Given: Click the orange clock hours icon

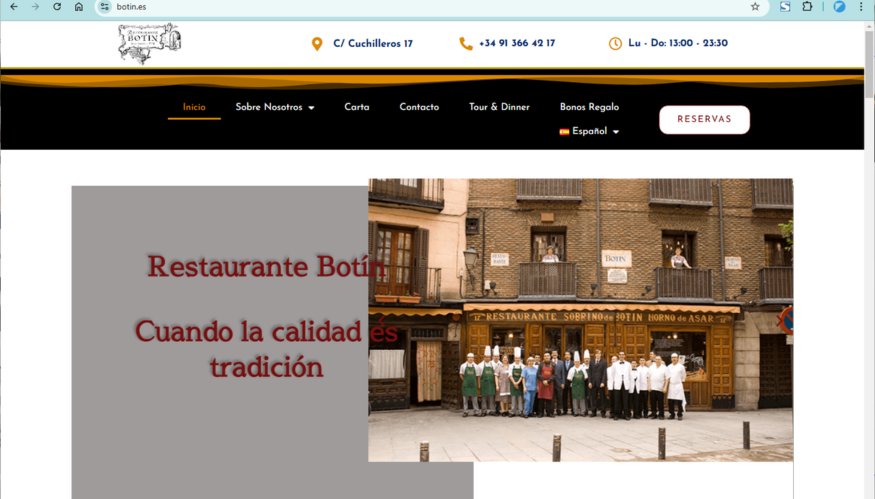Looking at the screenshot, I should (615, 44).
